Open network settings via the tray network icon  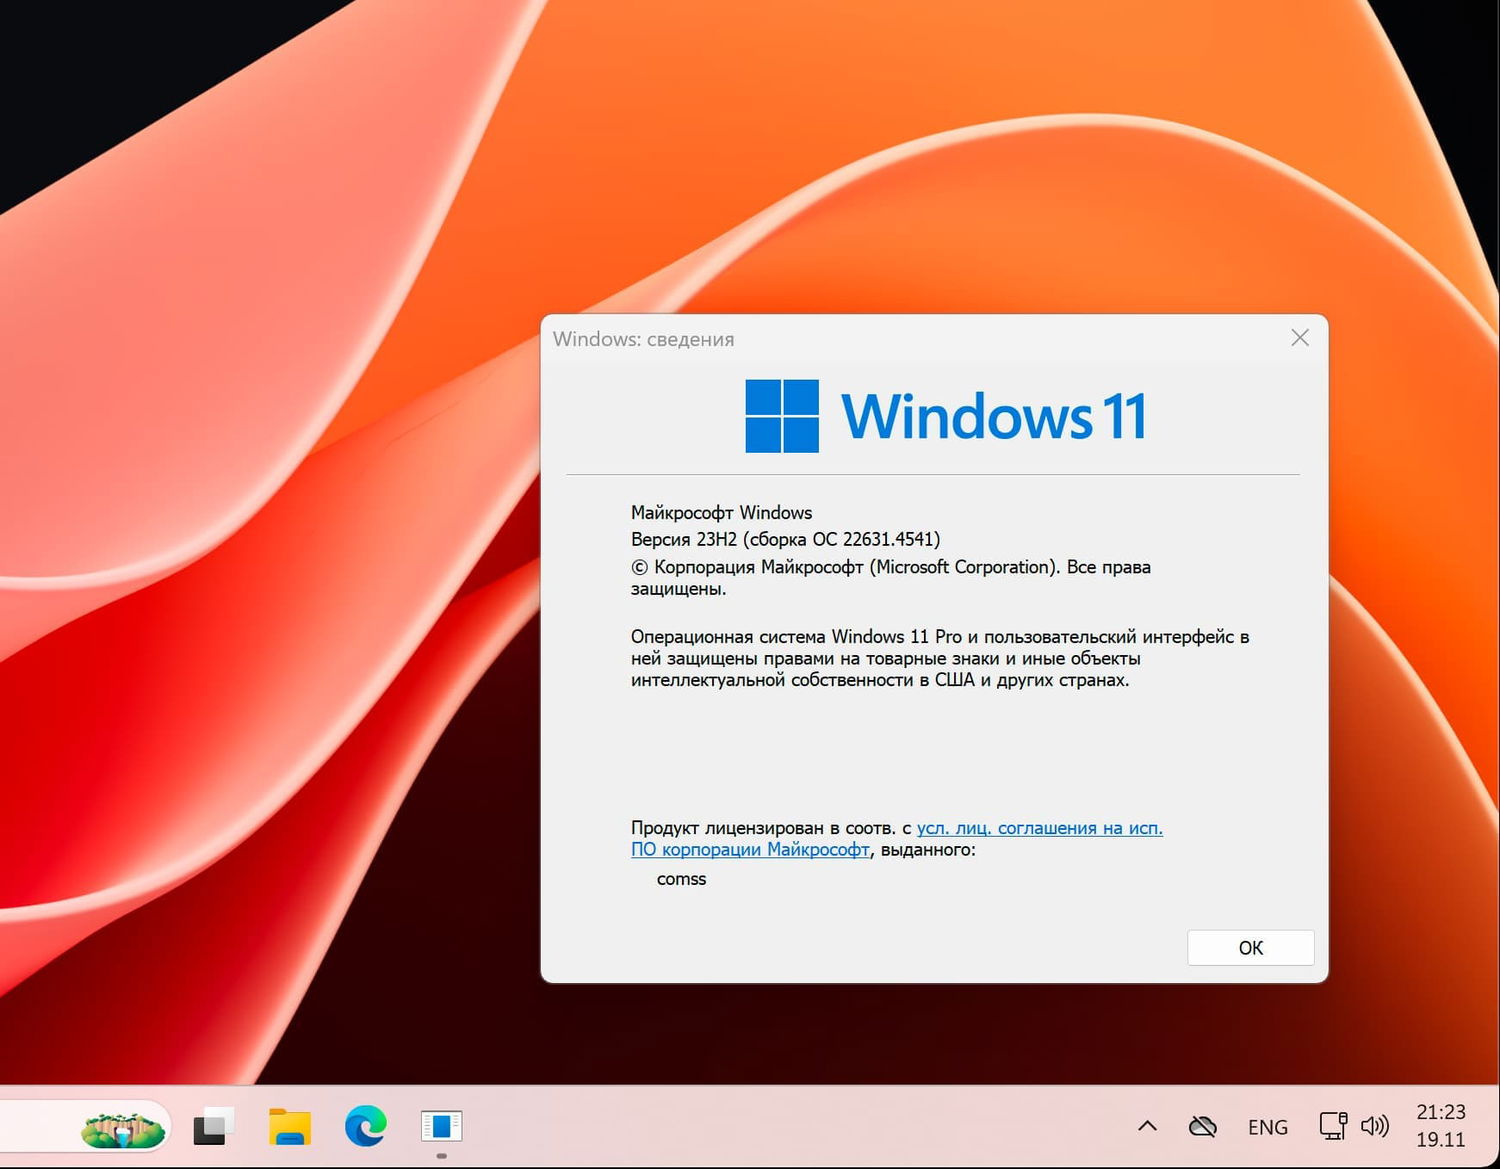coord(1333,1126)
